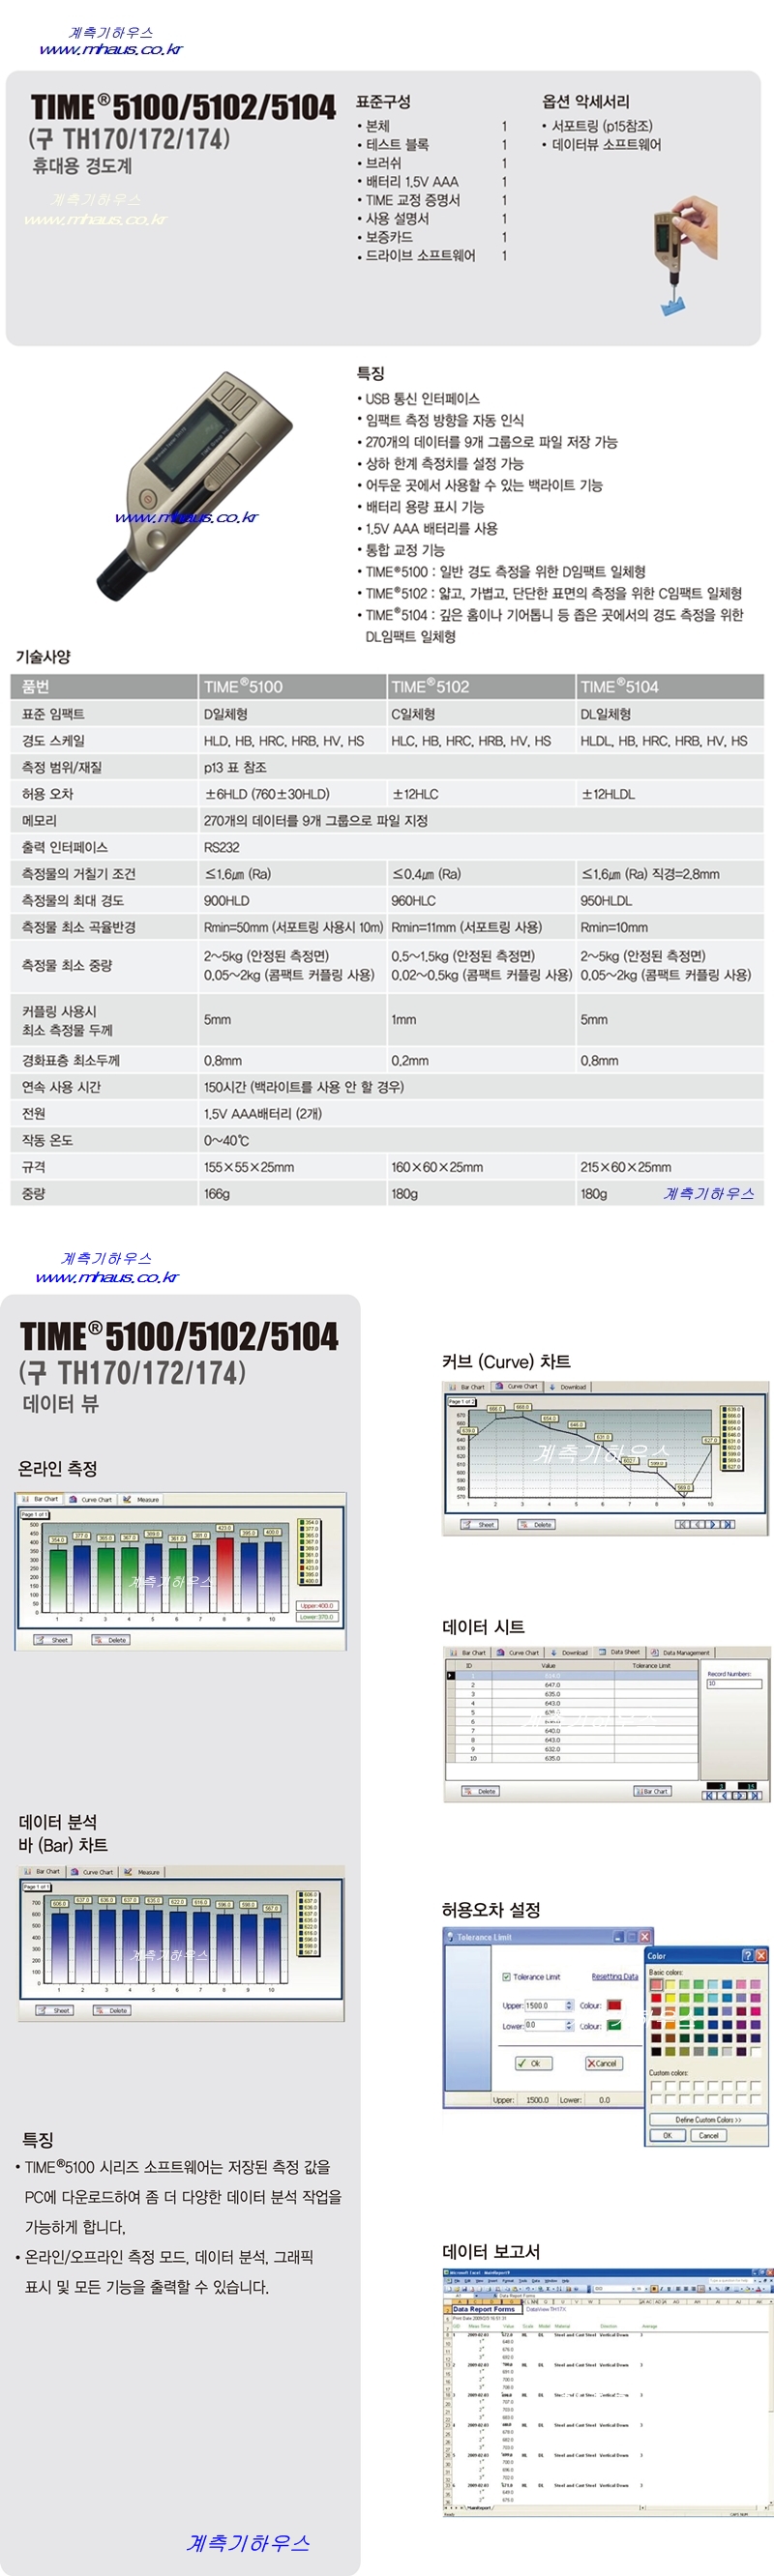This screenshot has height=2576, width=774.
Task: Enable the Tolerance Limit checkbox
Action: (506, 1976)
